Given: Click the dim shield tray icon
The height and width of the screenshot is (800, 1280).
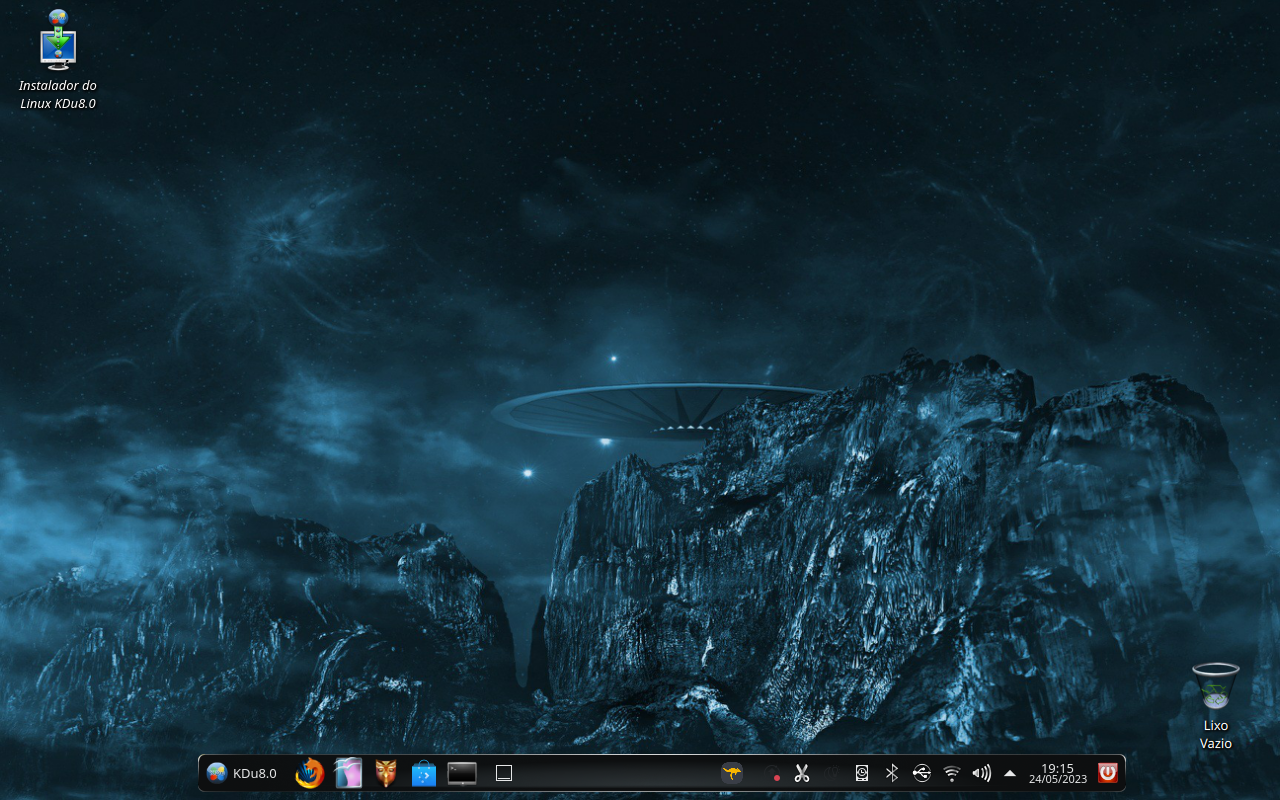Looking at the screenshot, I should point(832,773).
